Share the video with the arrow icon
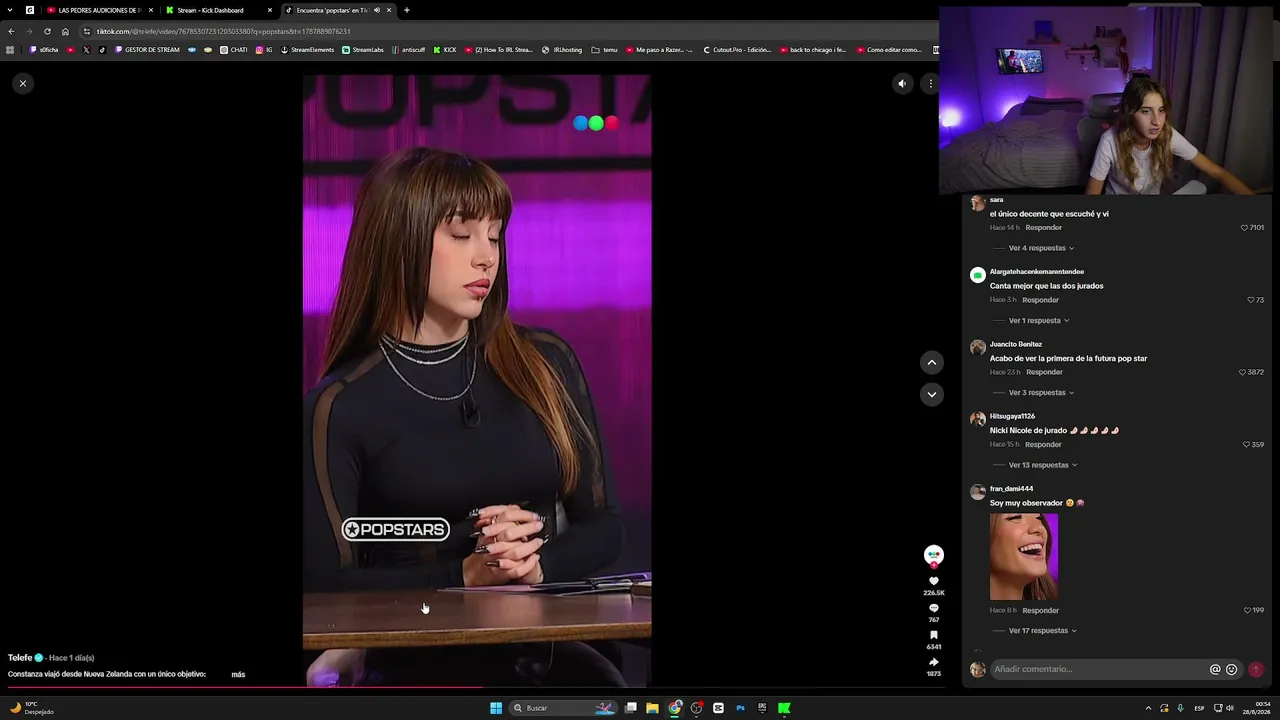Image resolution: width=1280 pixels, height=720 pixels. click(x=934, y=662)
